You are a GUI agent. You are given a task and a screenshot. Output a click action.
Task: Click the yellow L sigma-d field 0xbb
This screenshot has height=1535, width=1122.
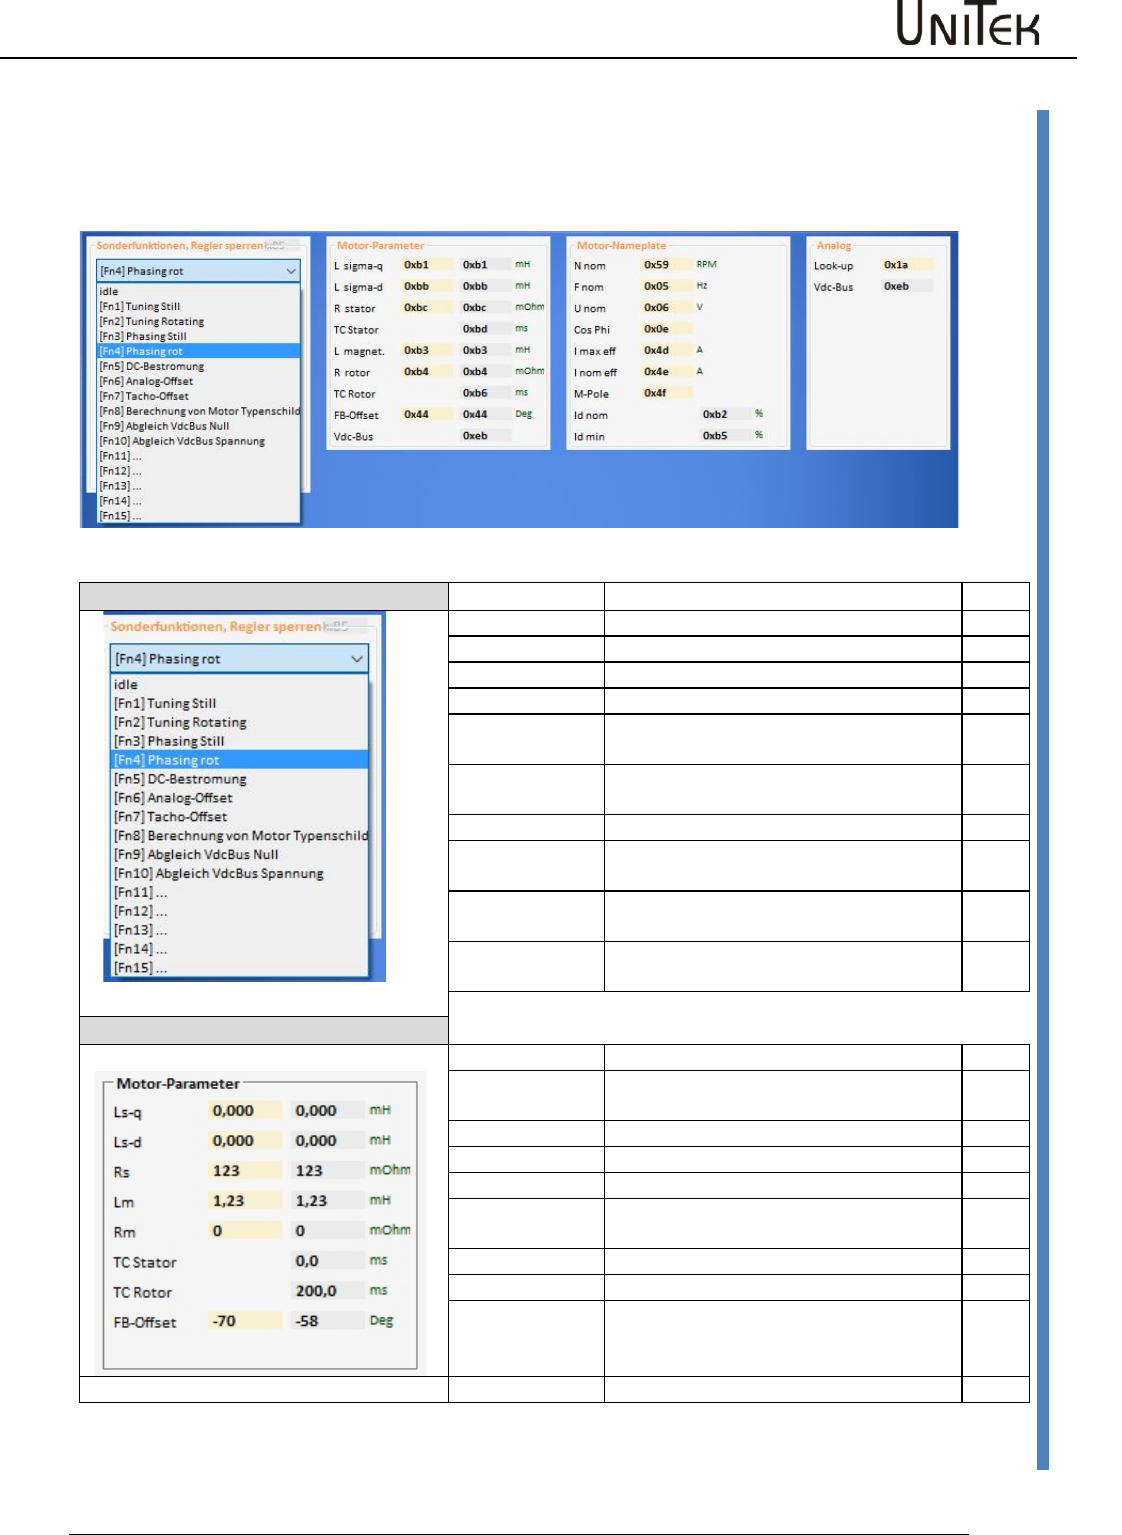tap(427, 286)
